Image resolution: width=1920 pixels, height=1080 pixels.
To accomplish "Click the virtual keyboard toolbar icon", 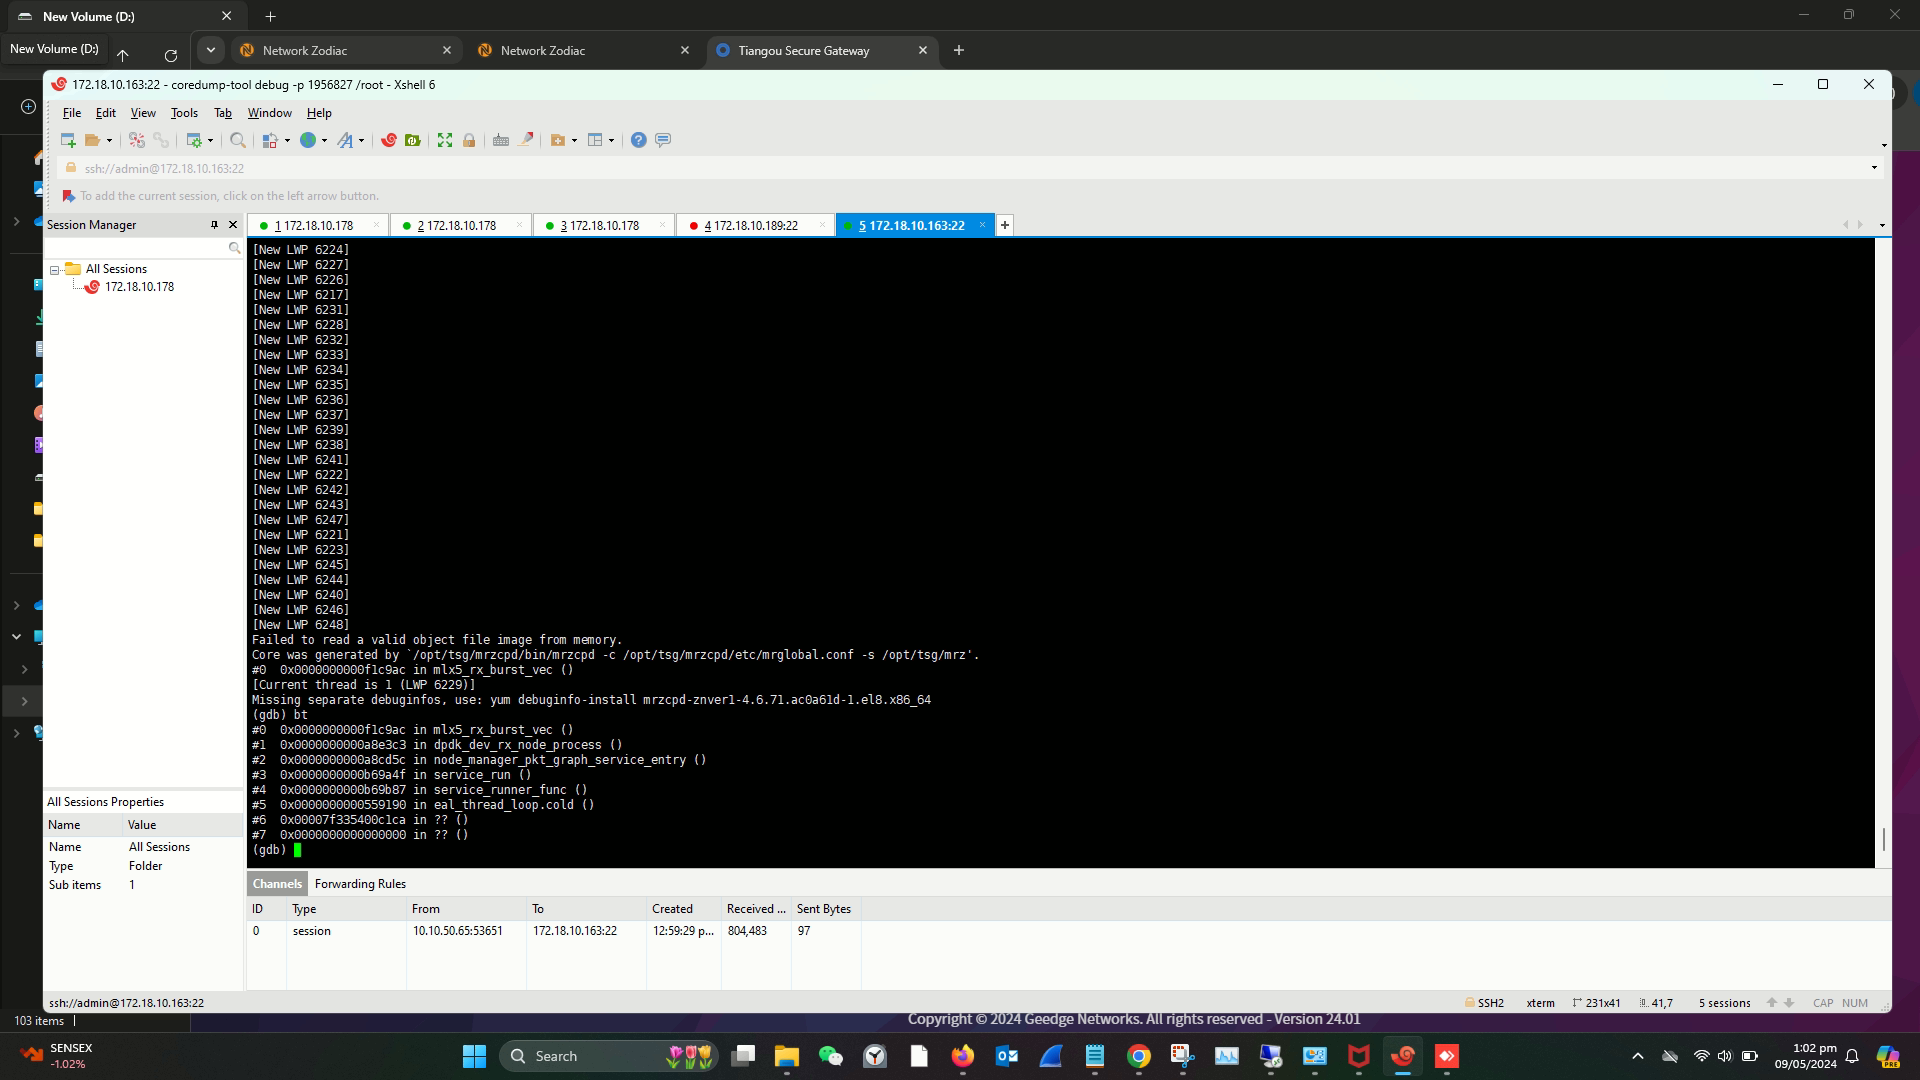I will pos(501,140).
